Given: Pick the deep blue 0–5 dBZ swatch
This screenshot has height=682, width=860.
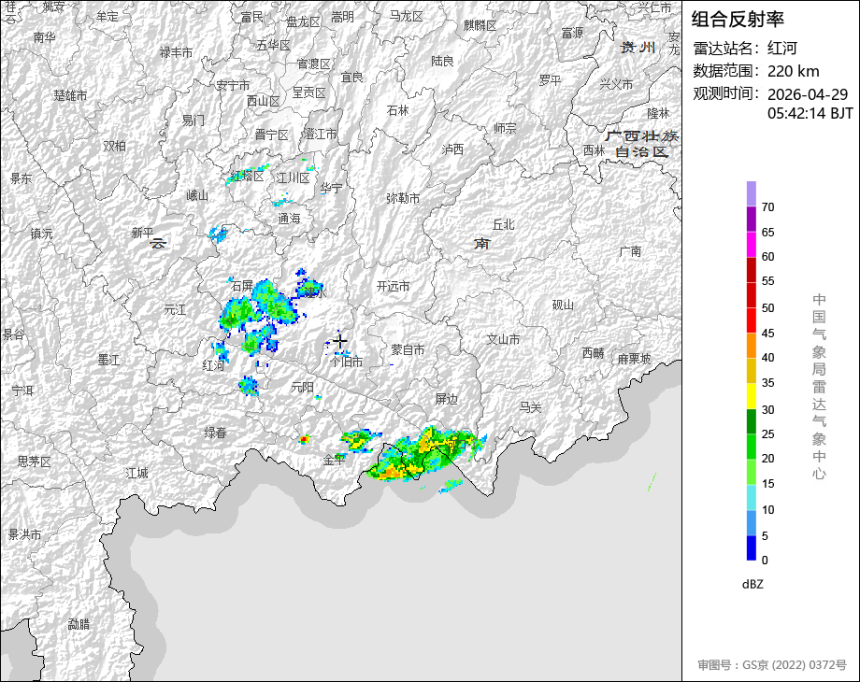Looking at the screenshot, I should coord(751,548).
